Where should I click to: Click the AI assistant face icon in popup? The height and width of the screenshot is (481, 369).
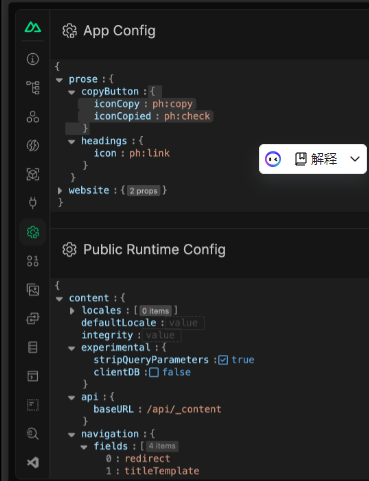coord(273,159)
